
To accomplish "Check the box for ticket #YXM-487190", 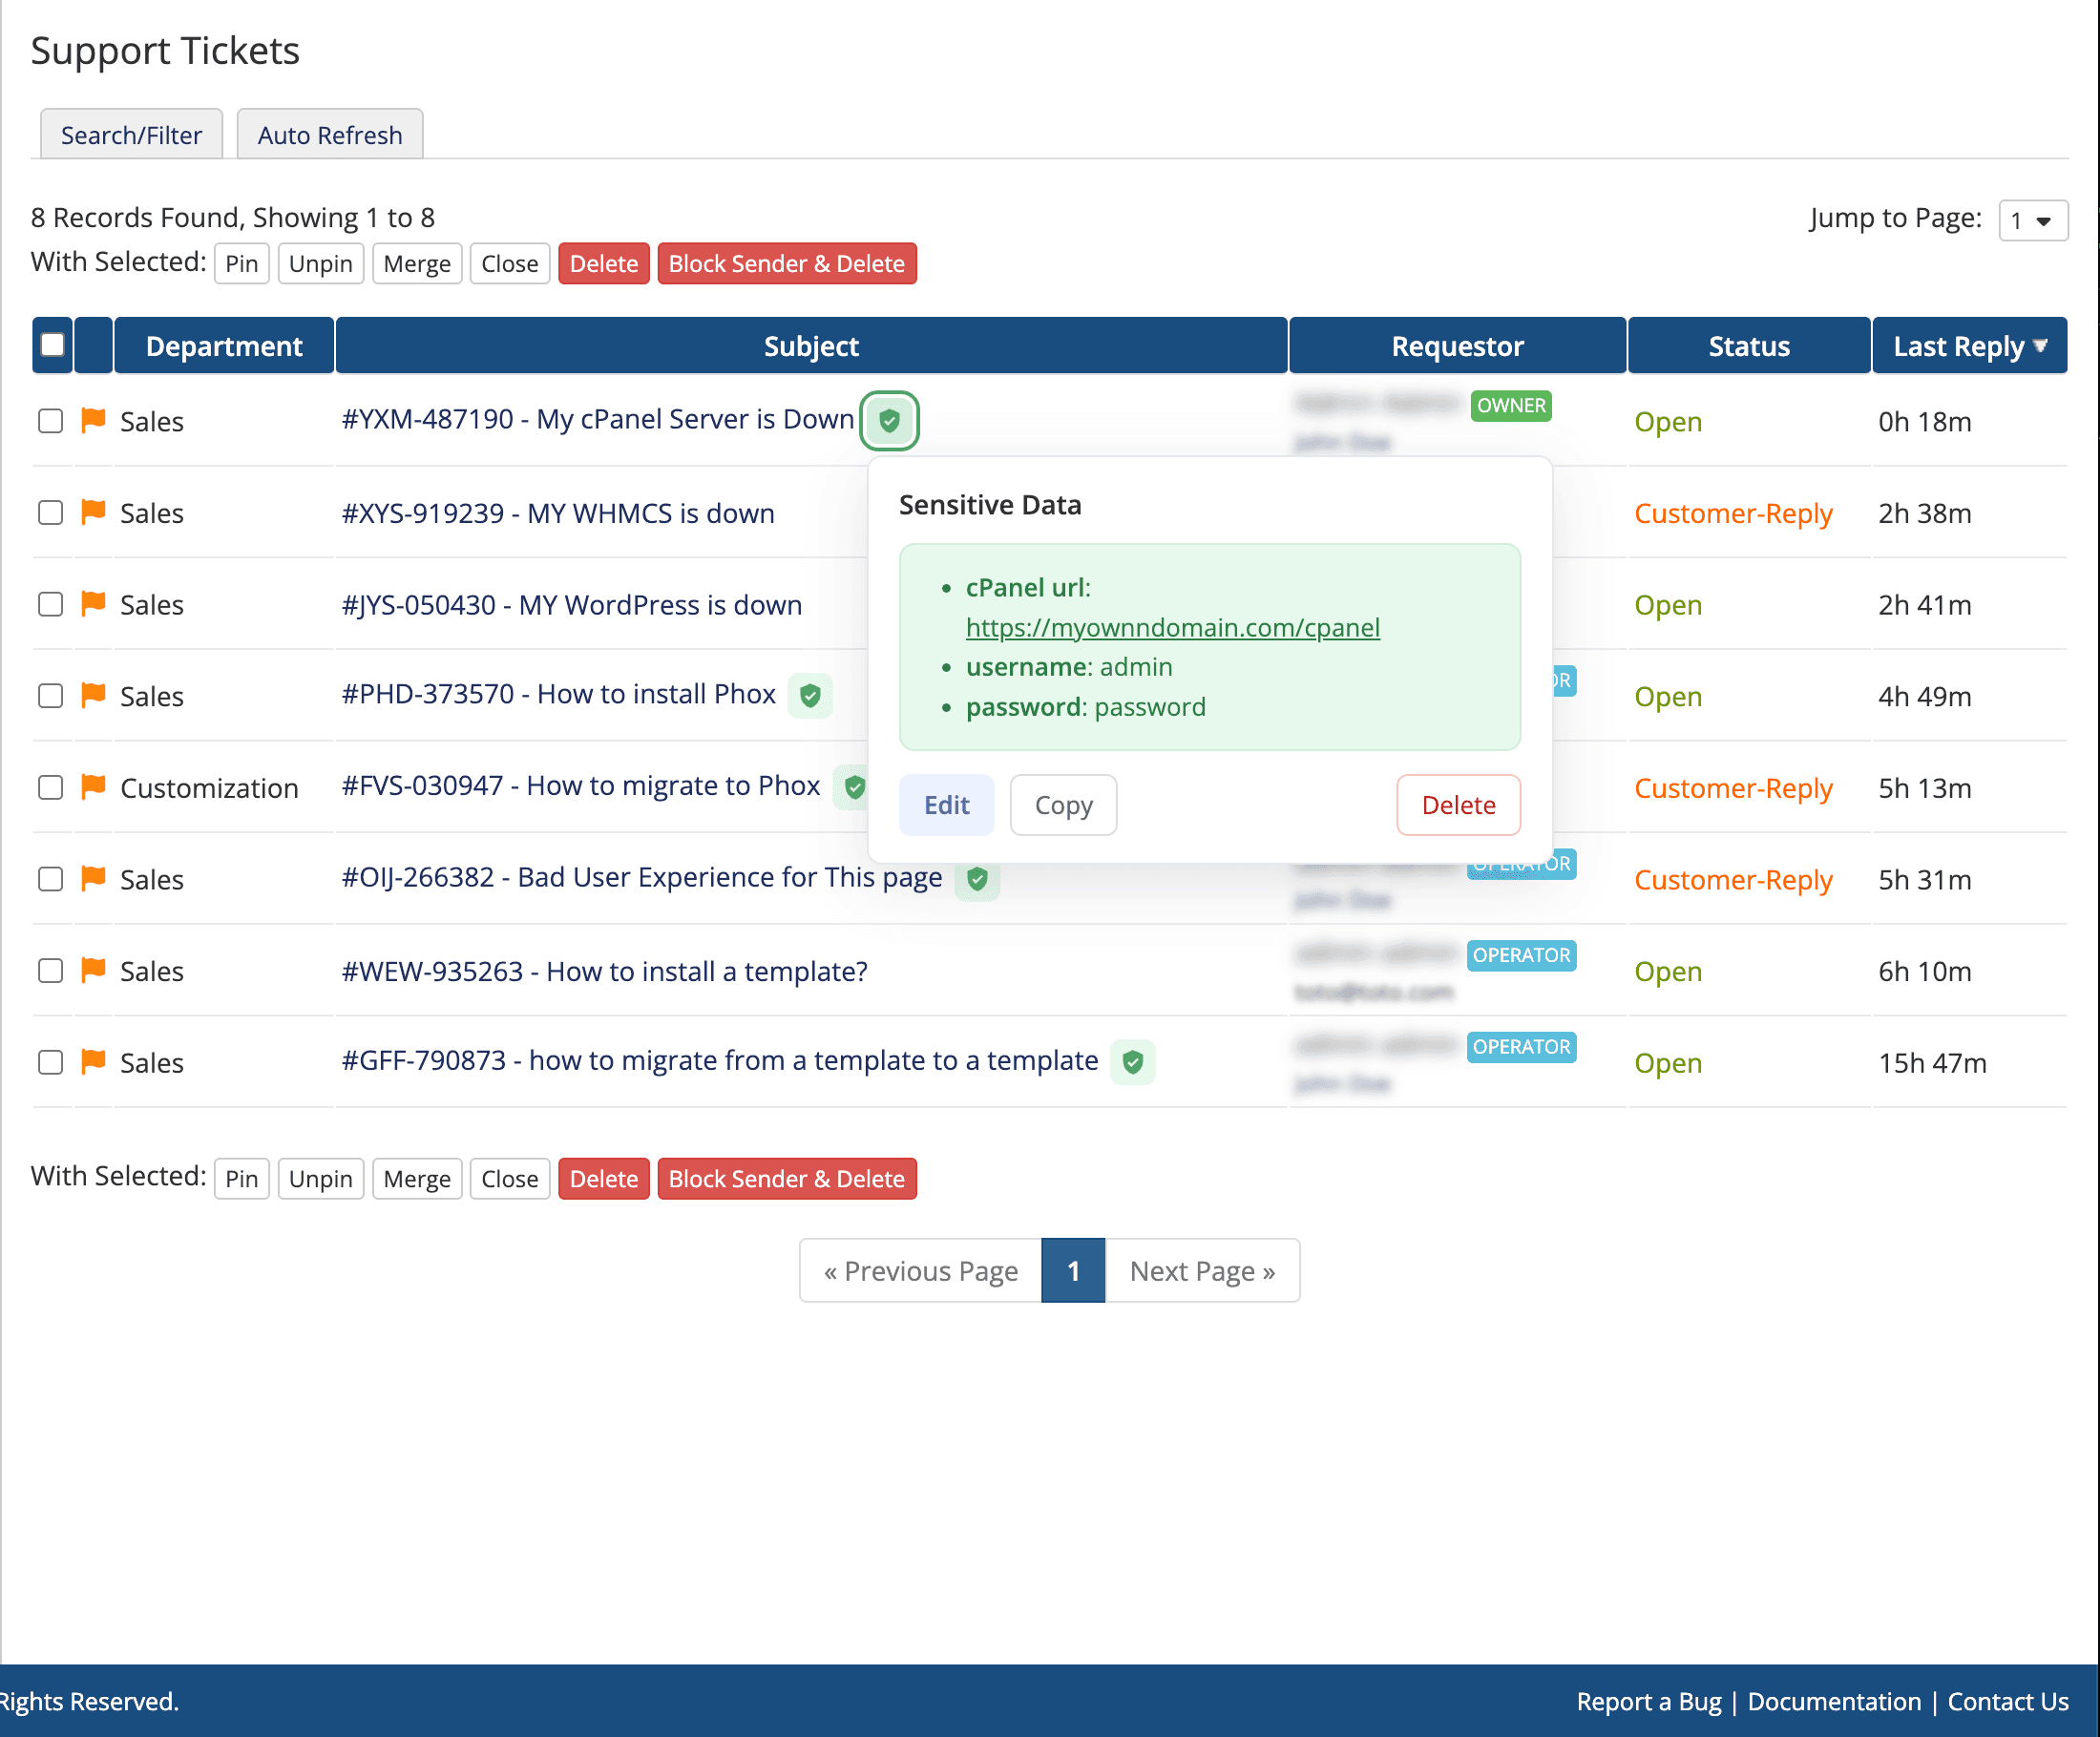I will click(x=50, y=421).
